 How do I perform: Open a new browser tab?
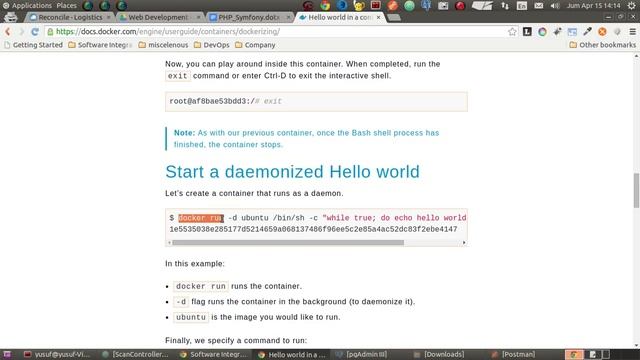394,18
